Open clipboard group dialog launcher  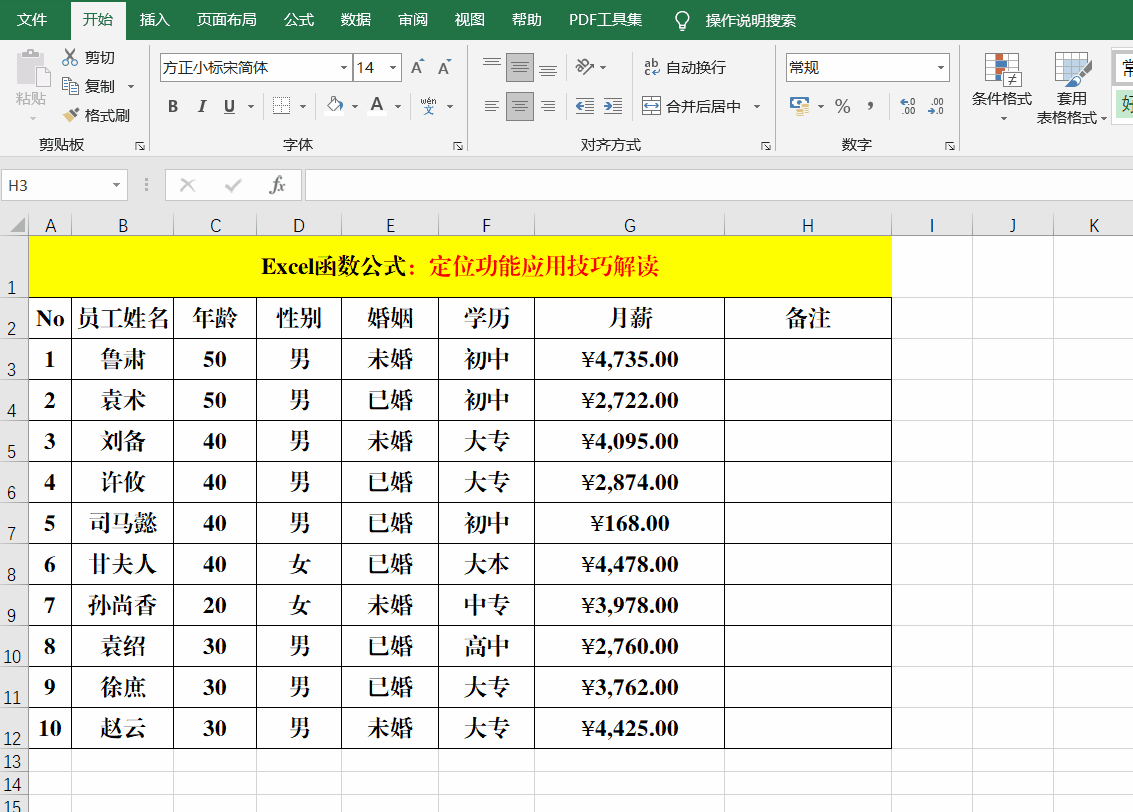pyautogui.click(x=139, y=146)
